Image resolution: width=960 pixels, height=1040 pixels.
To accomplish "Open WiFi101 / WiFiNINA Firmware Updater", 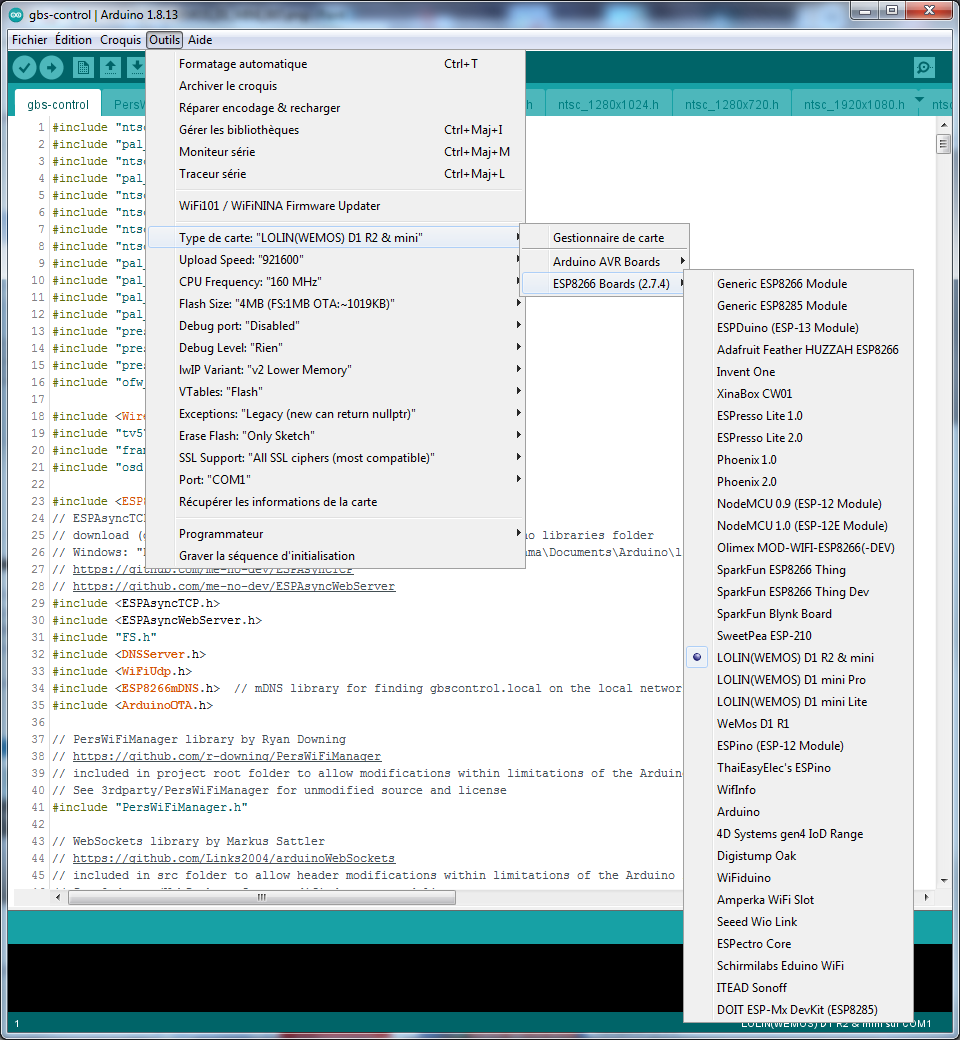I will (336, 206).
